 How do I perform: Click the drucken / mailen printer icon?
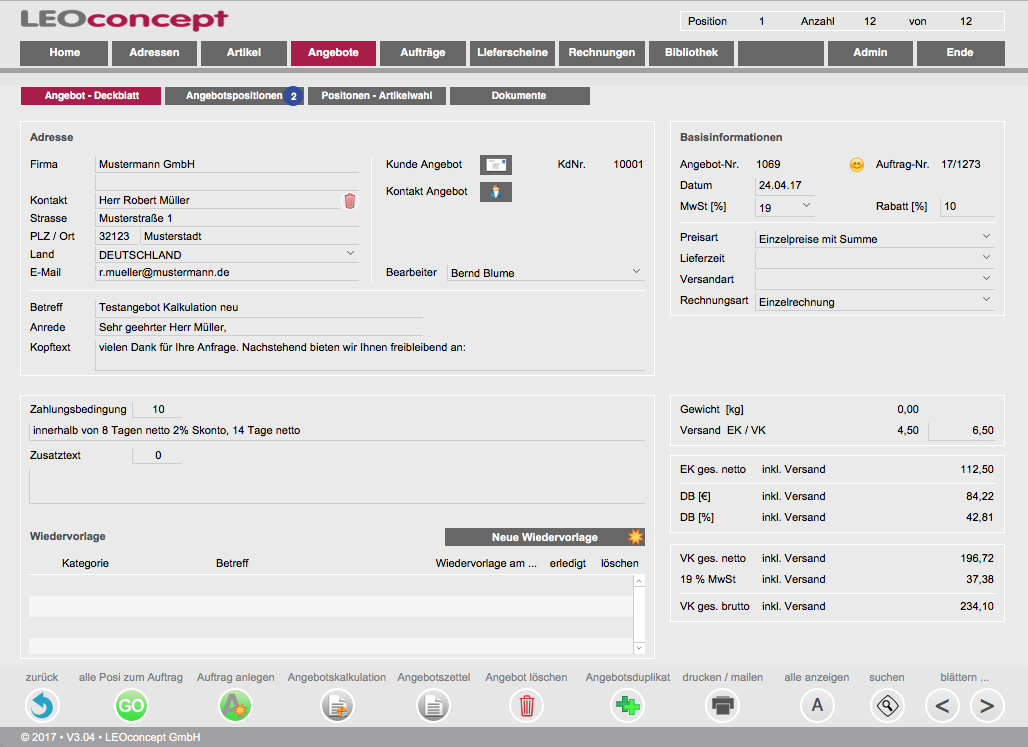[x=722, y=706]
